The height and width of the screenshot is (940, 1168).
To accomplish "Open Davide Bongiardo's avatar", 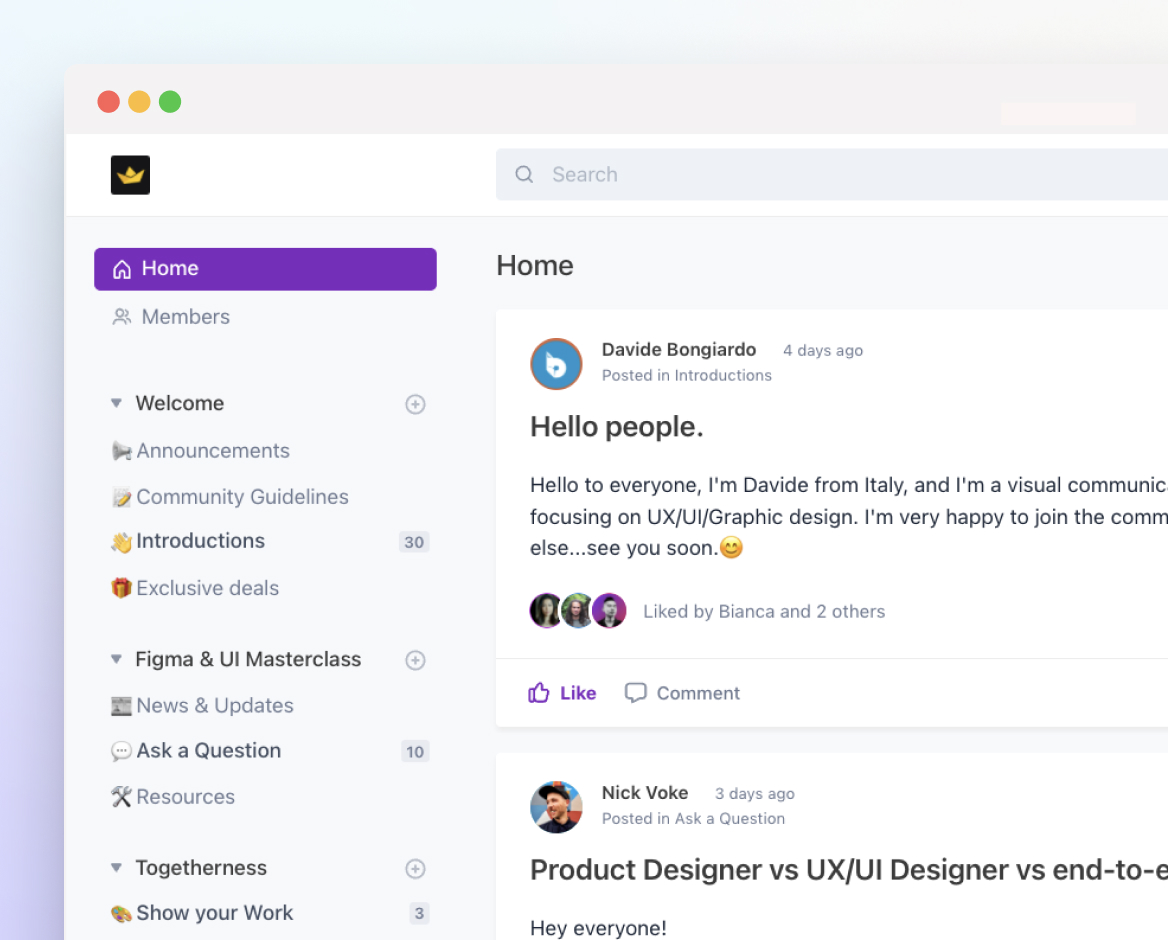I will pyautogui.click(x=556, y=363).
